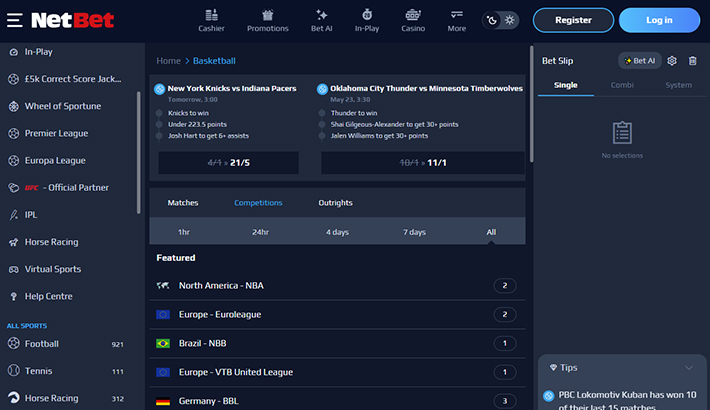Click the PBC Lokomotiv Kuban tip basketball icon
The width and height of the screenshot is (710, 410).
[548, 396]
